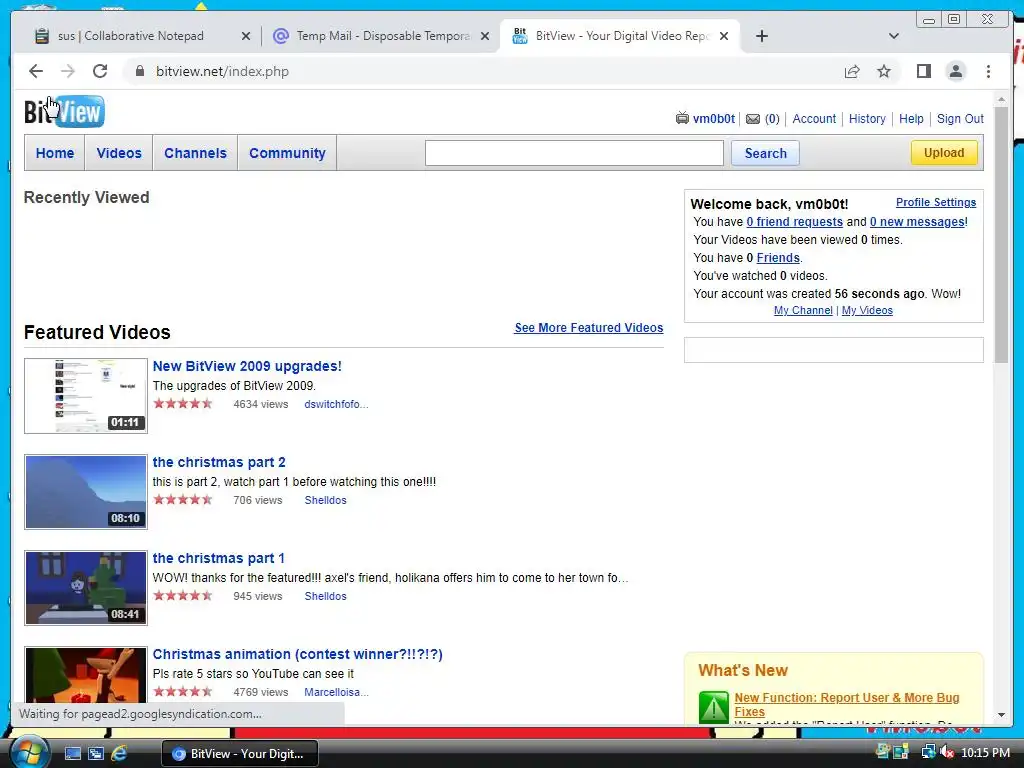
Task: Open New BitView 2009 upgrades! title
Action: (x=247, y=366)
